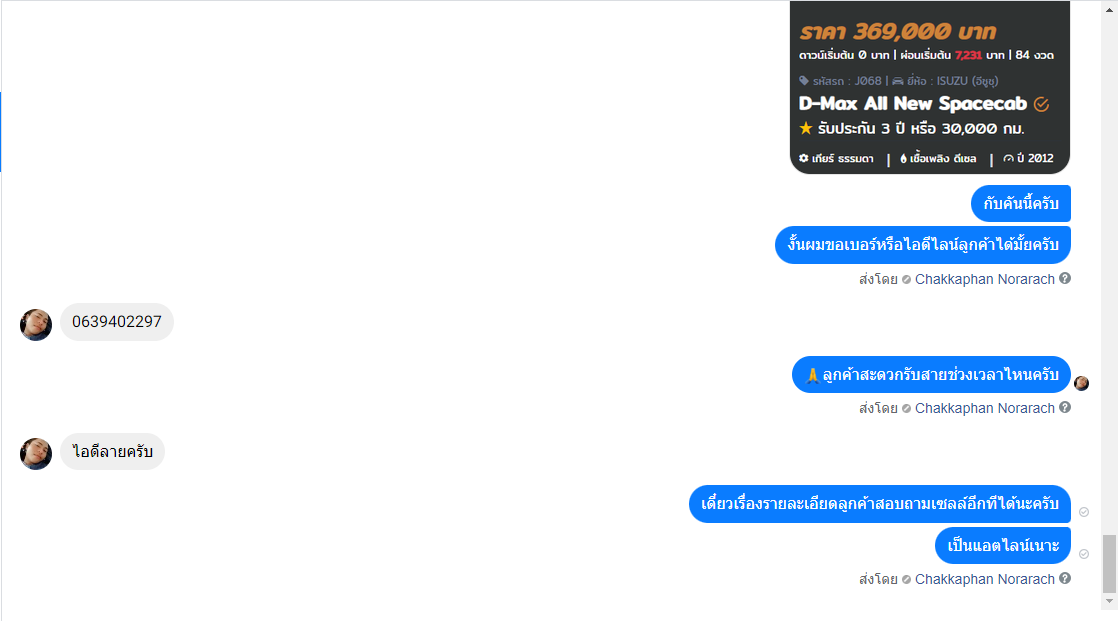Click delivered checkmark beside the 'เดี๋ยวเรื่องรายละเอียด' message
This screenshot has height=621, width=1118.
click(x=1084, y=512)
